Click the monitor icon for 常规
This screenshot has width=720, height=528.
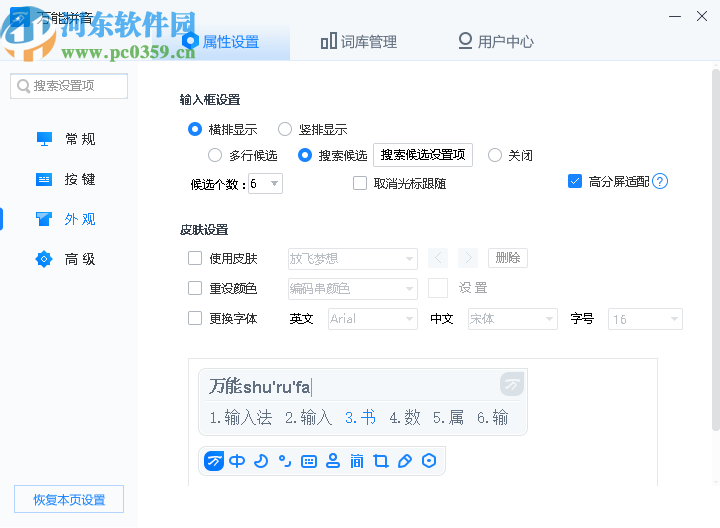pos(45,139)
